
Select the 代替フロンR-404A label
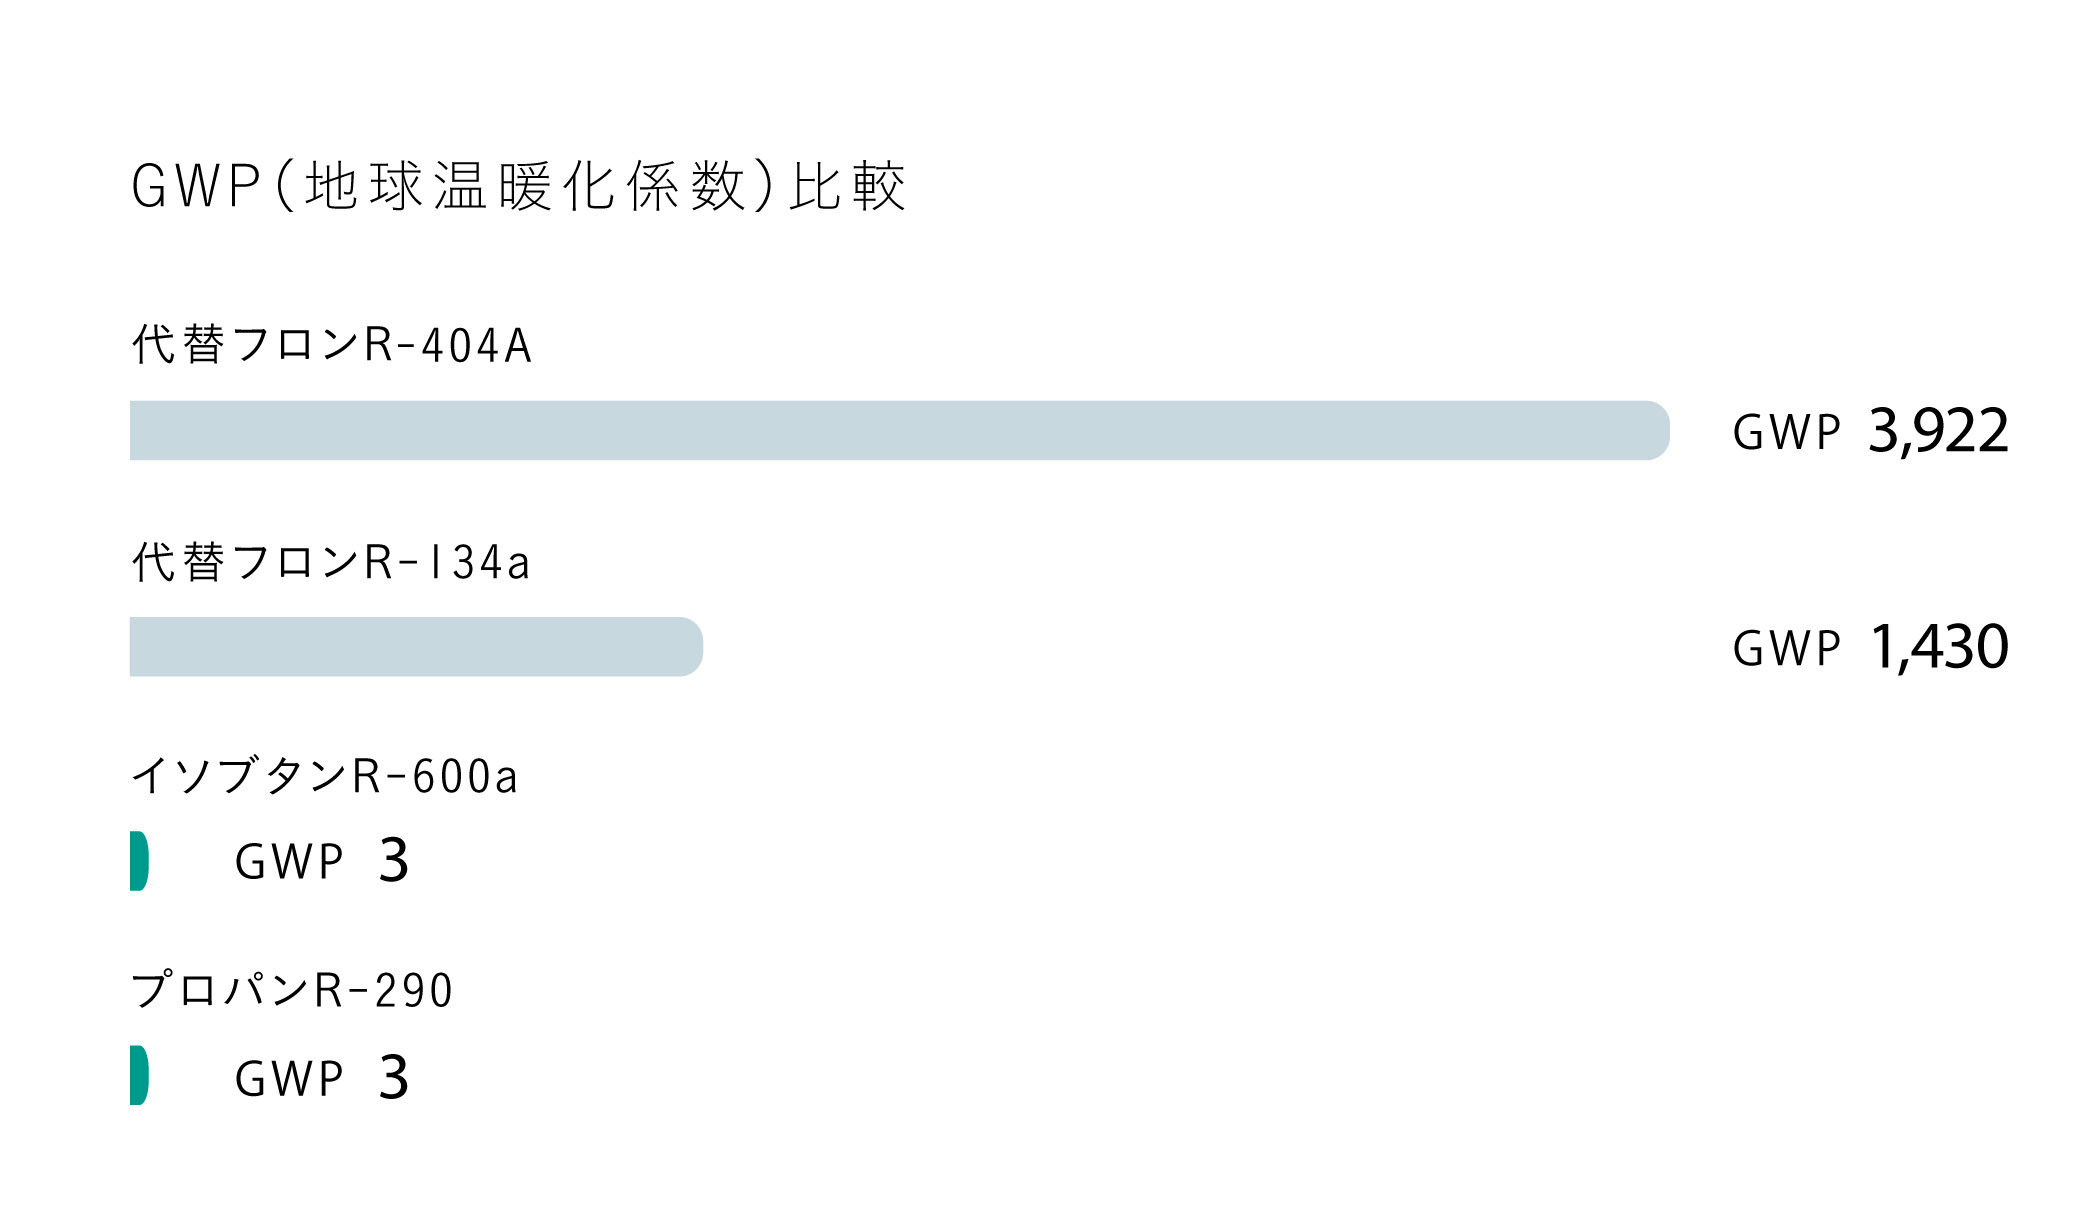pos(331,345)
